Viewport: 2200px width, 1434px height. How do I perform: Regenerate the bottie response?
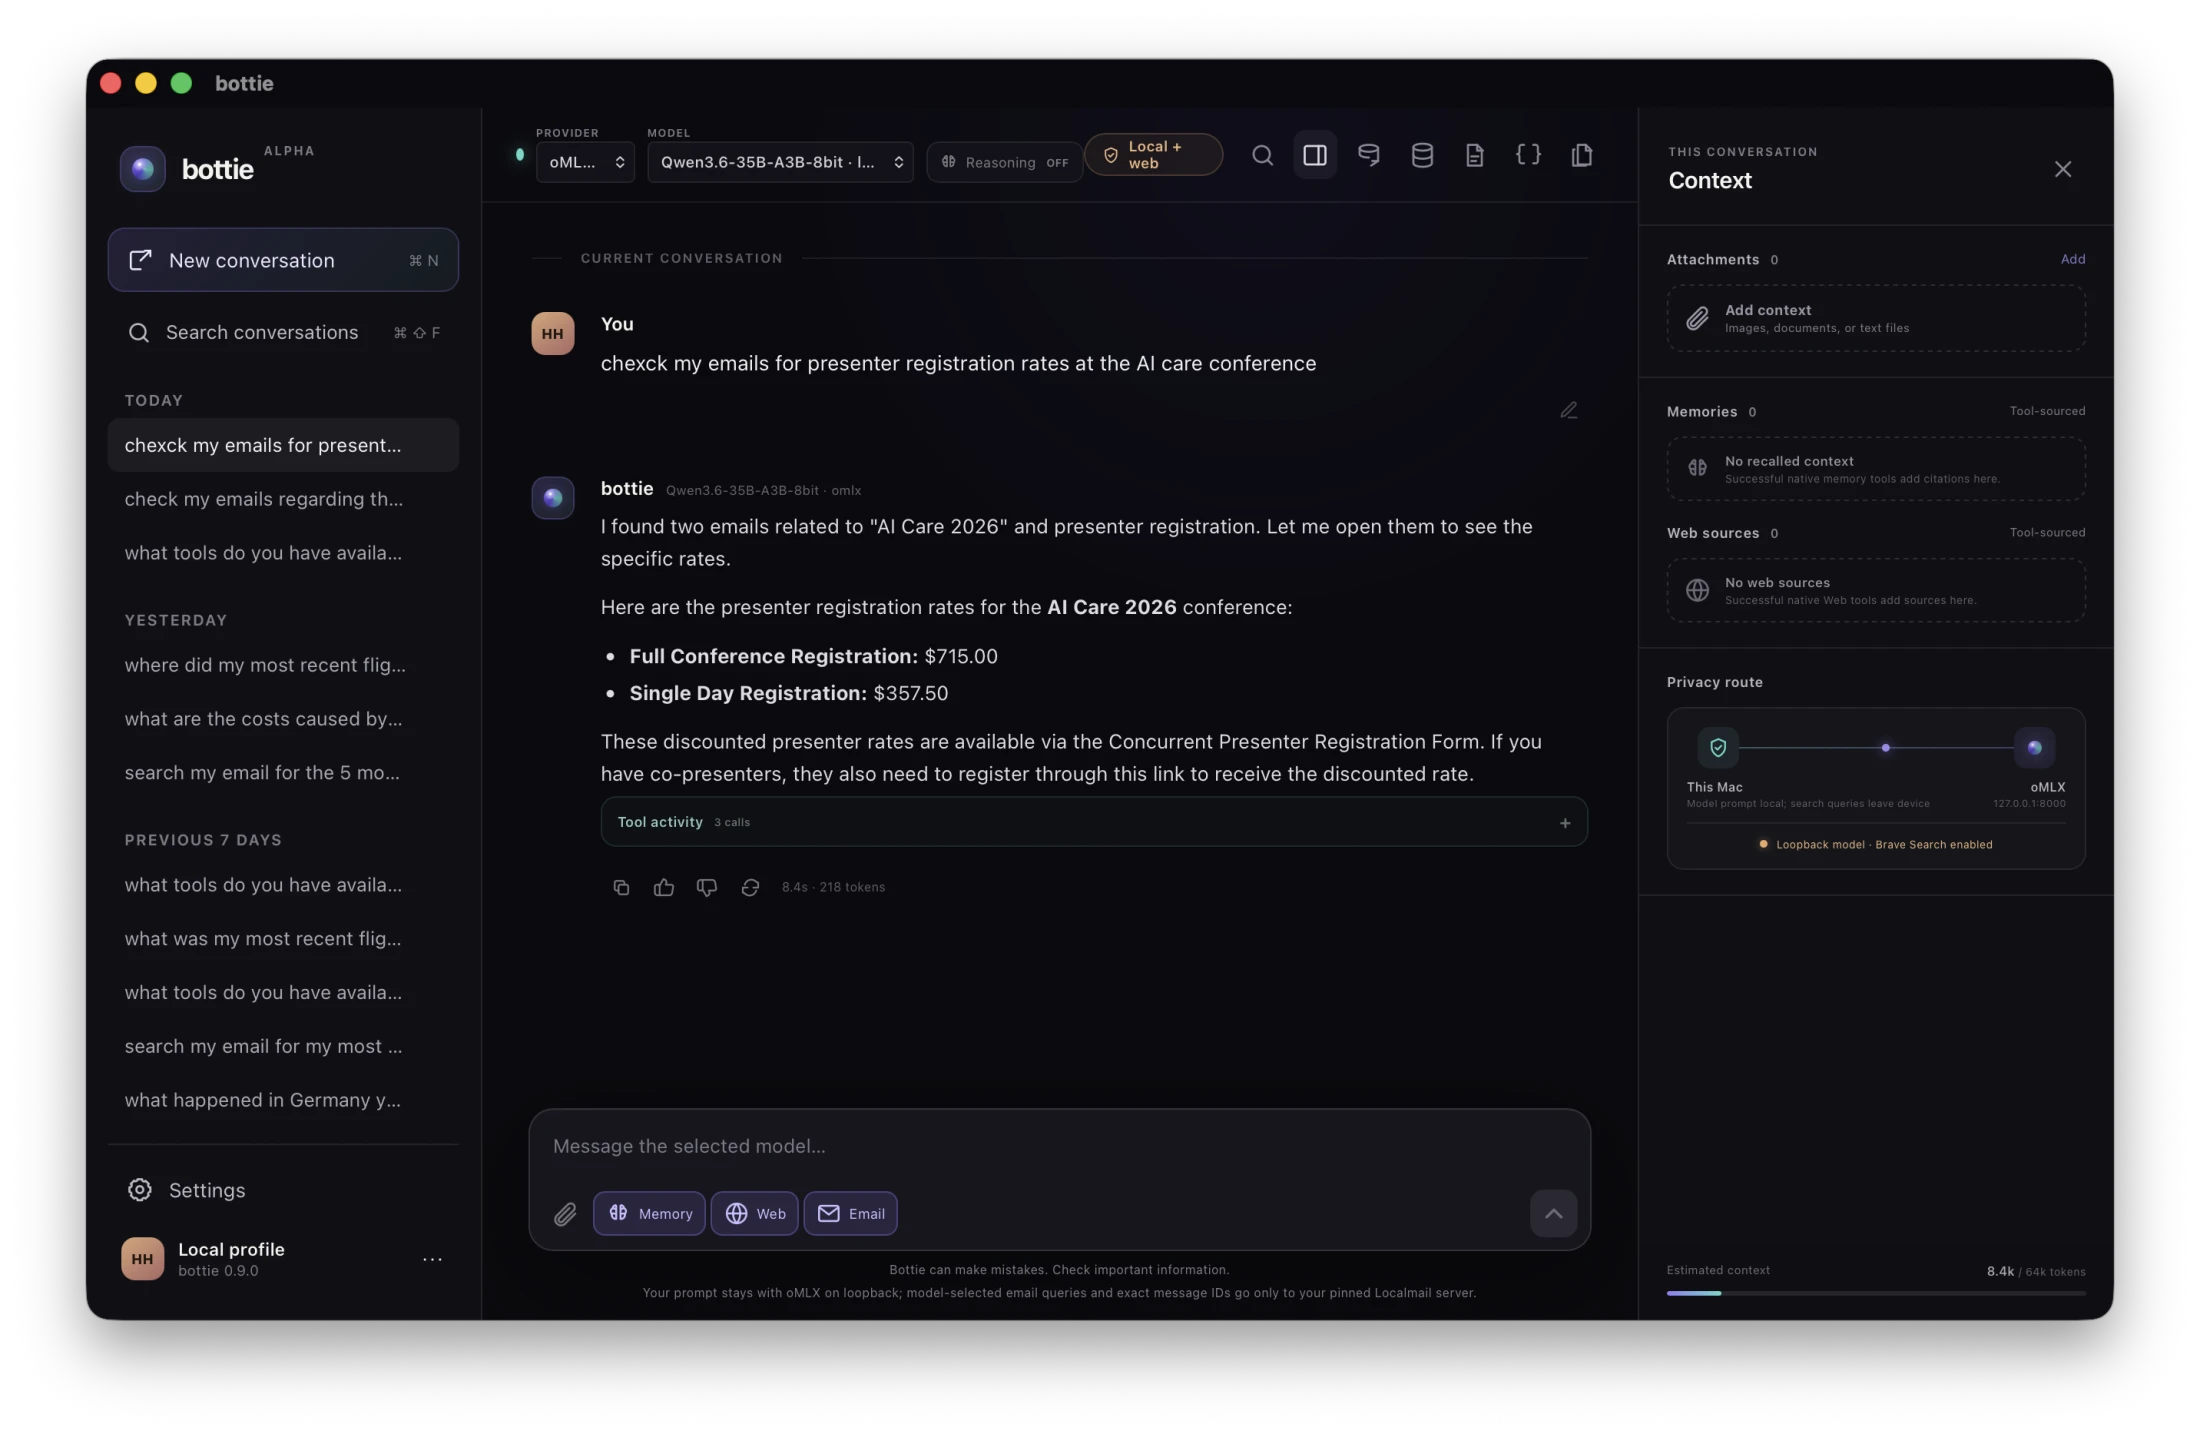(750, 887)
